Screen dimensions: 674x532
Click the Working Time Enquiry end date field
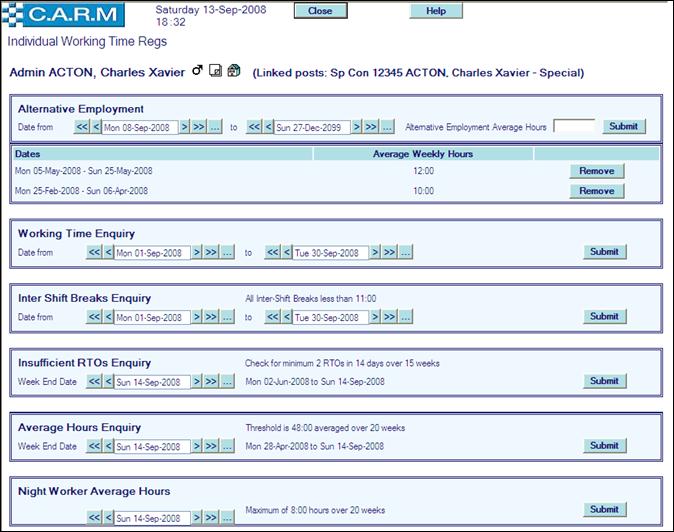pos(331,253)
